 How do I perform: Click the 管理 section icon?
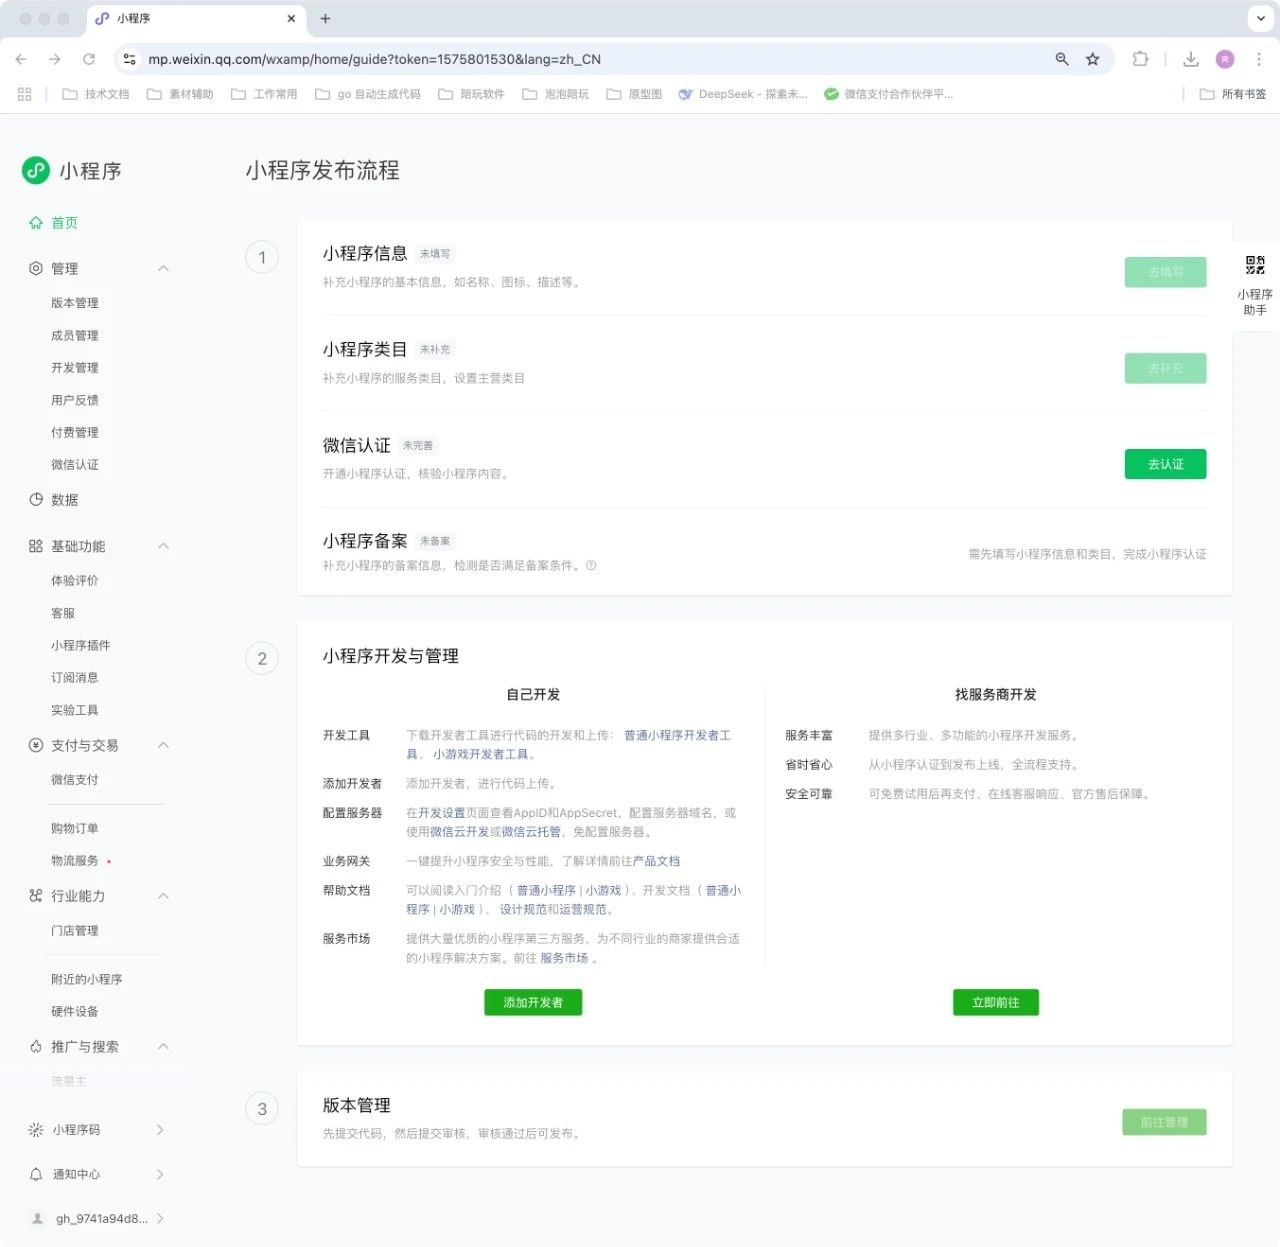tap(36, 268)
